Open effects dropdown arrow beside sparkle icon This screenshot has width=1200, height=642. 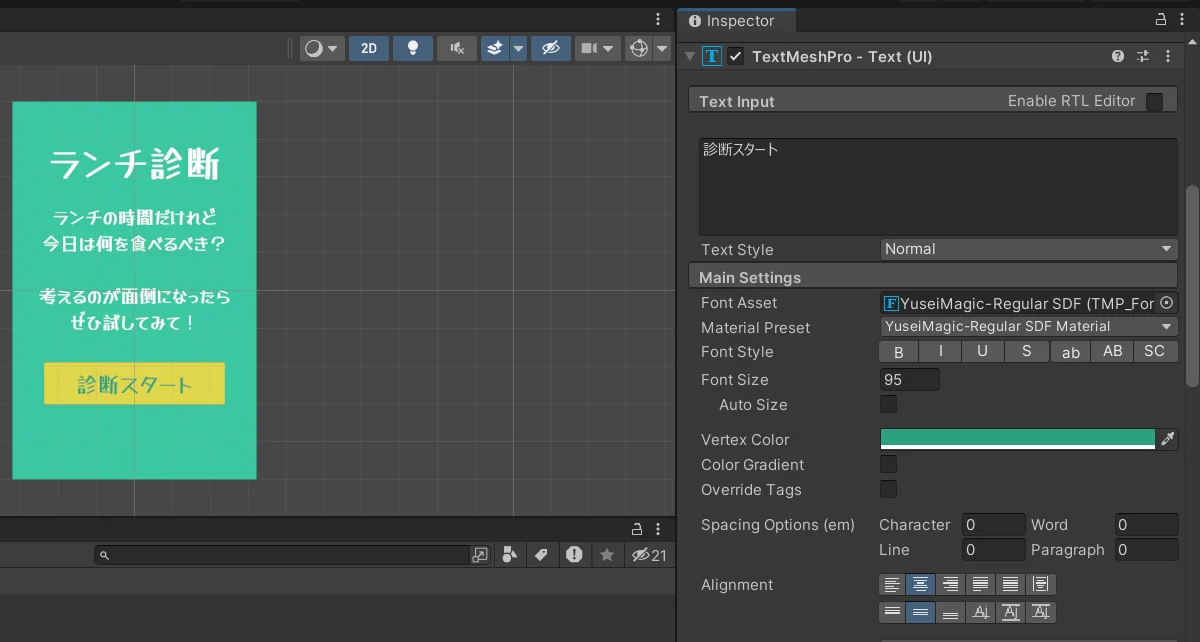(x=518, y=48)
